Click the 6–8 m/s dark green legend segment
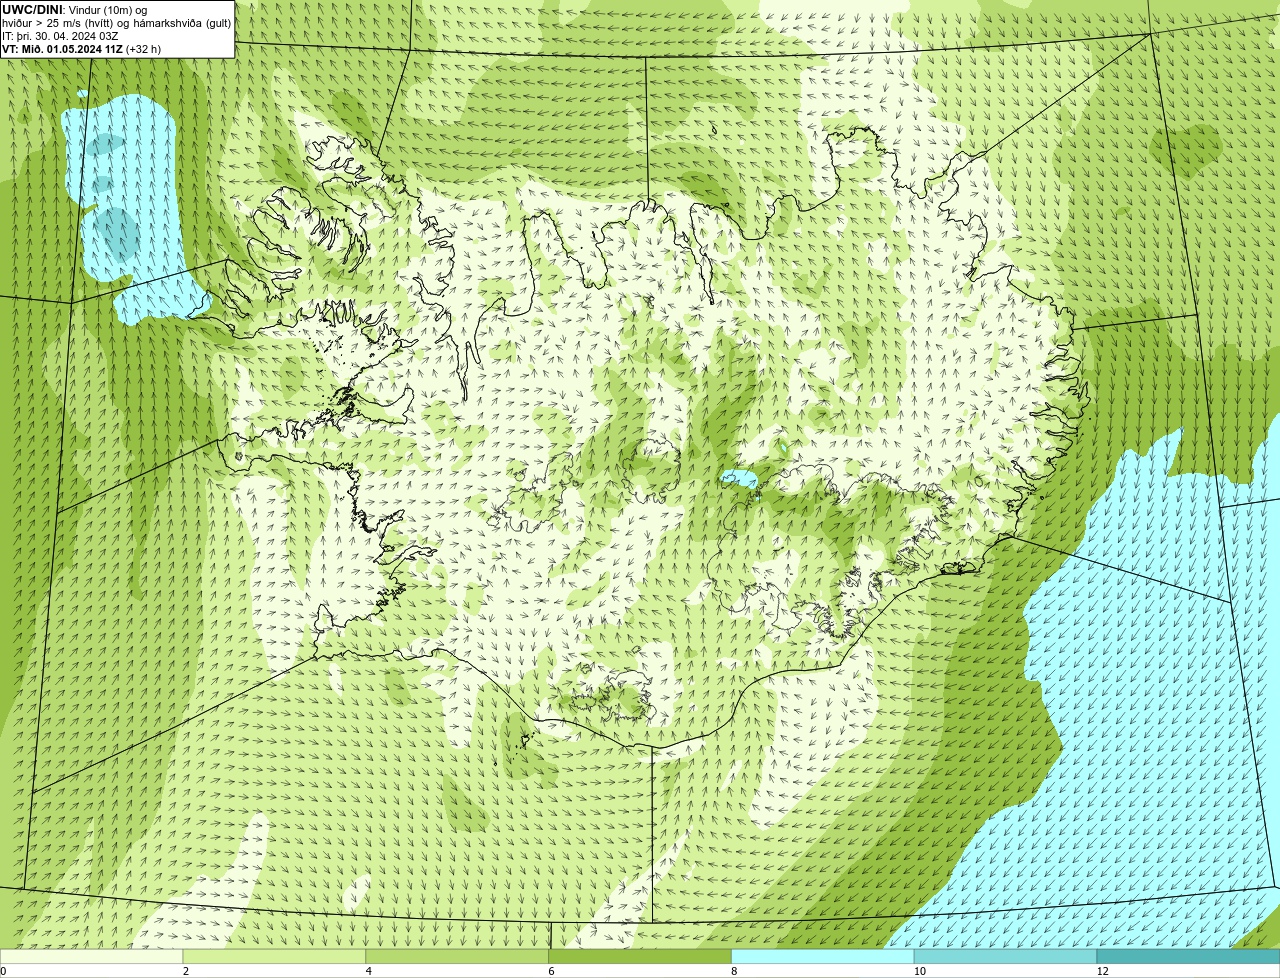Viewport: 1280px width, 978px height. [641, 956]
